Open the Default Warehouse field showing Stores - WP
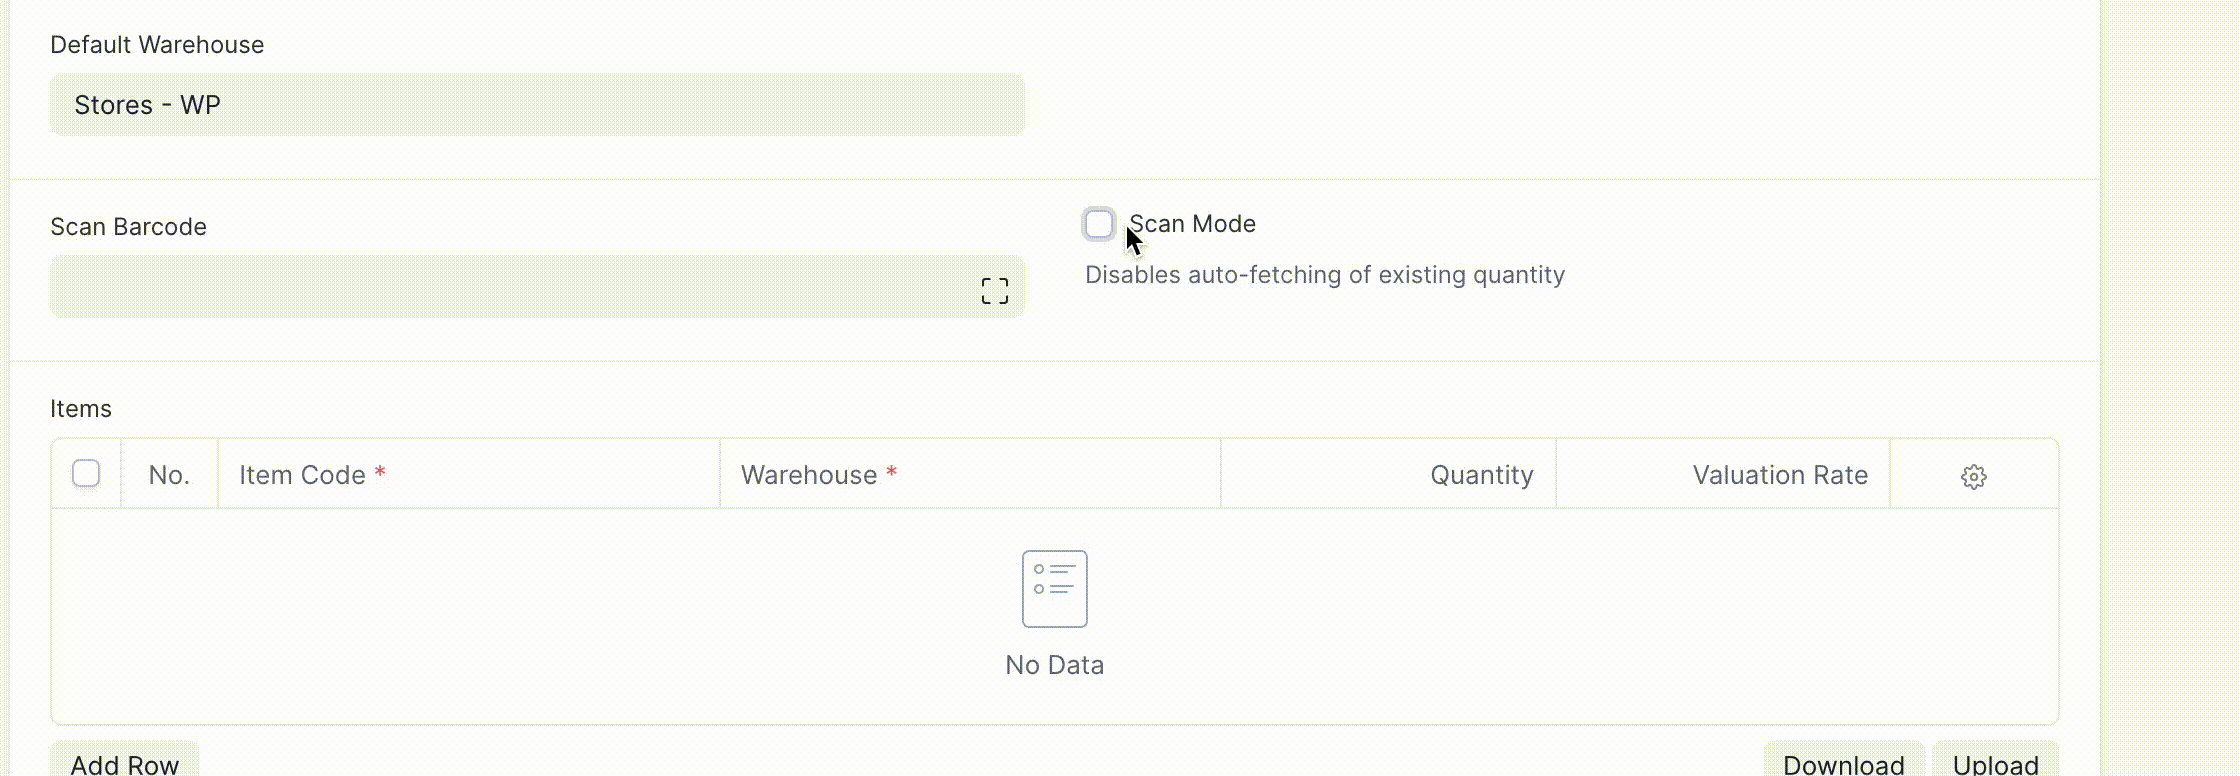 click(x=537, y=105)
